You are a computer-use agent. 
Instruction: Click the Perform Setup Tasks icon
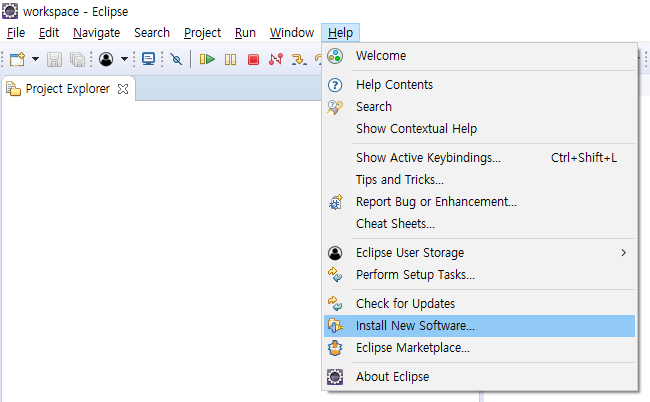[335, 274]
